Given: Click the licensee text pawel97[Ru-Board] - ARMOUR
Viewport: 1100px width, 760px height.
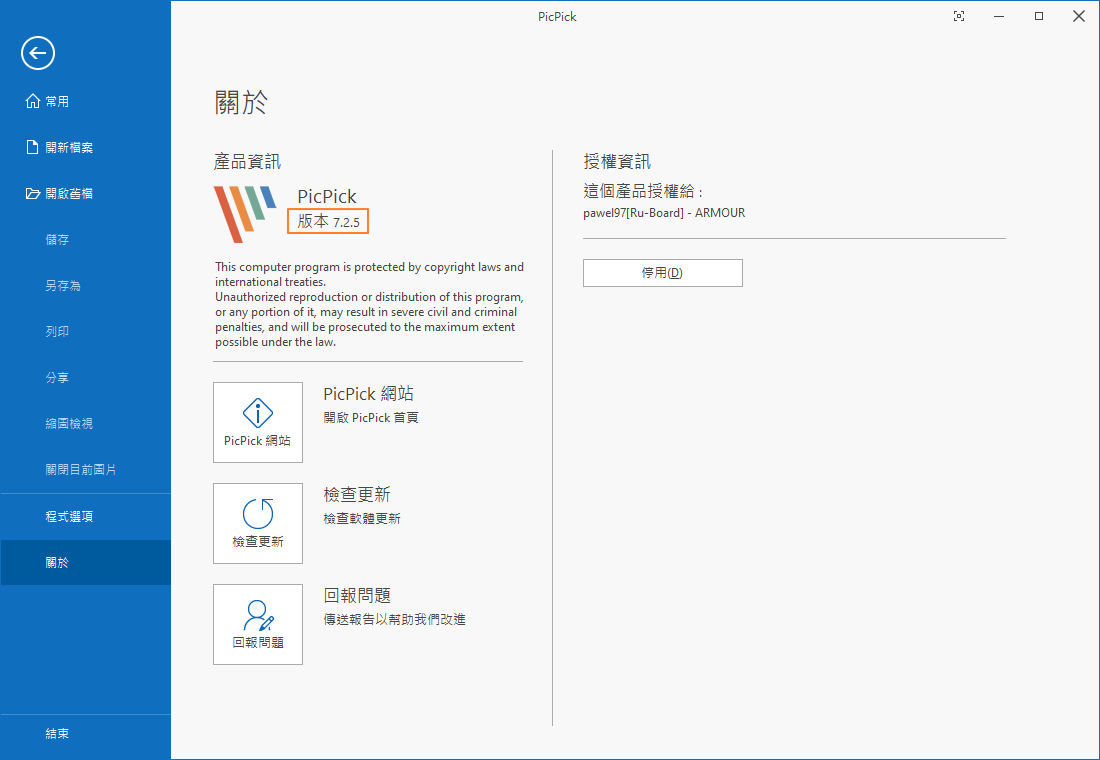Looking at the screenshot, I should (x=664, y=213).
